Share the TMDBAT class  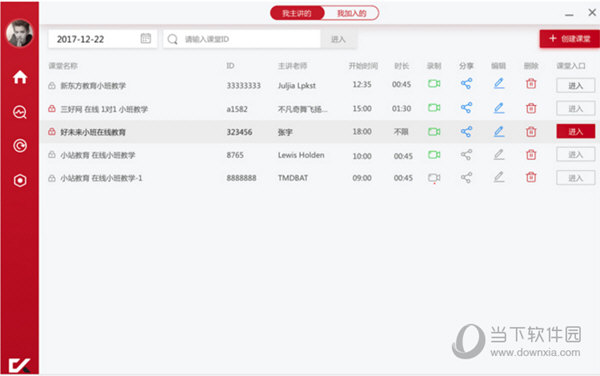(466, 177)
